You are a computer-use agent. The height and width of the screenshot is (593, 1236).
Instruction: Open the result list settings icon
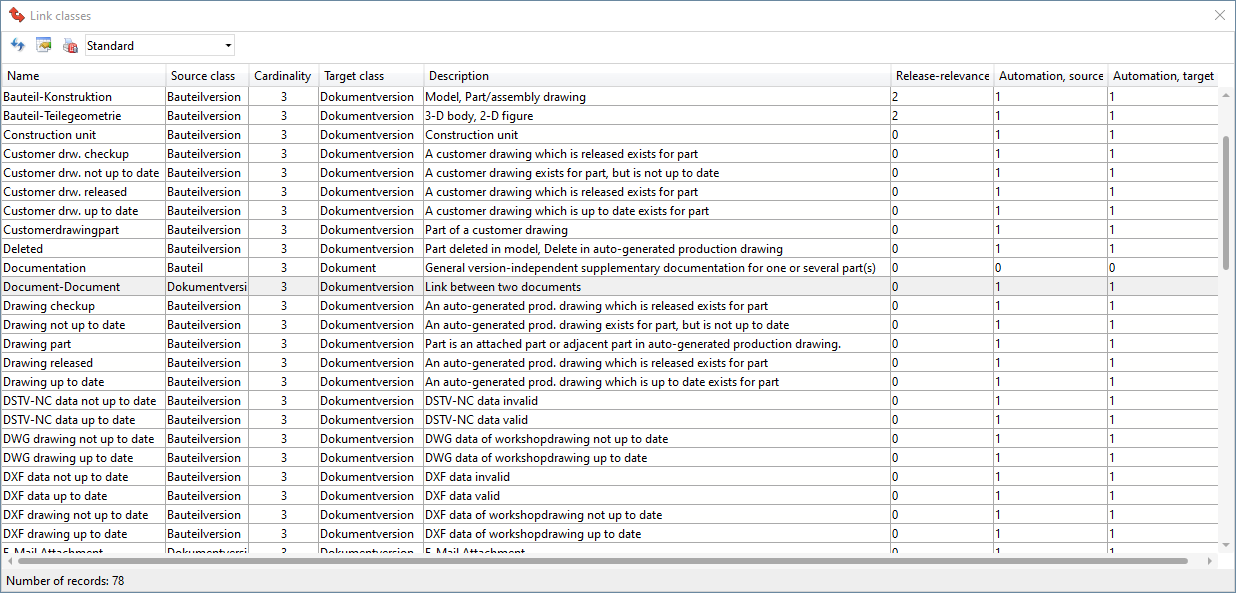pyautogui.click(x=44, y=45)
